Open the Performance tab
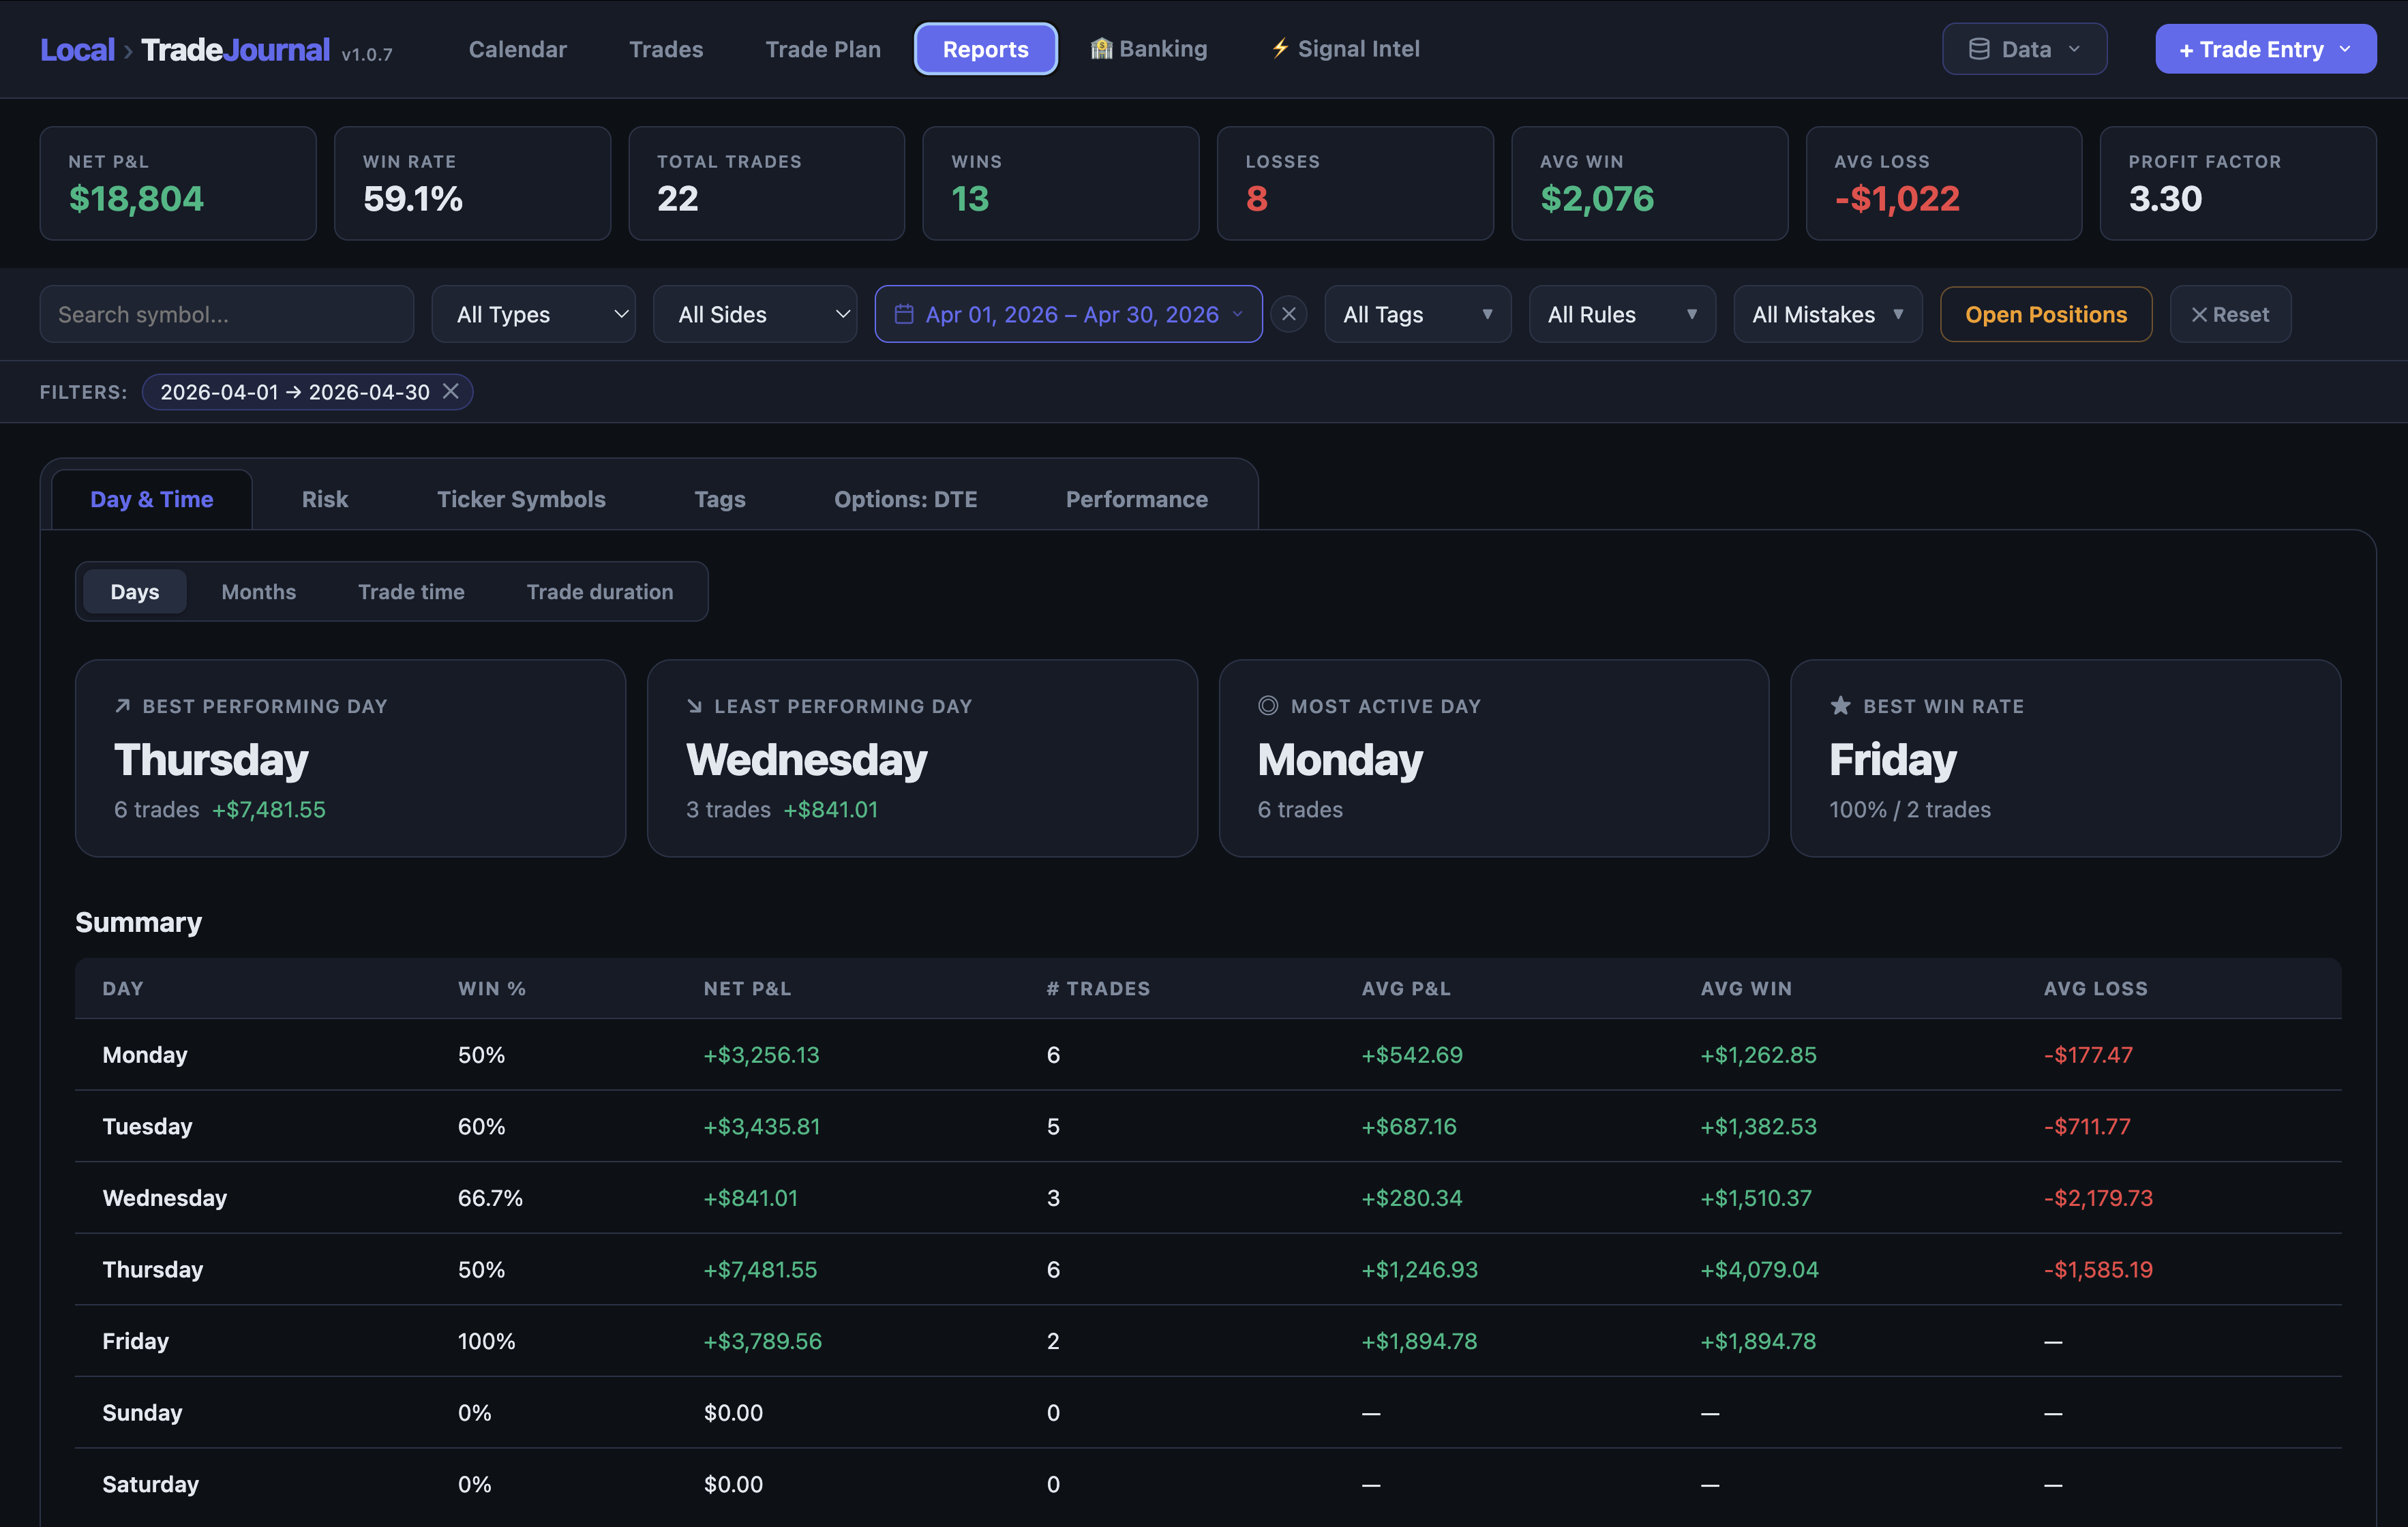Image resolution: width=2408 pixels, height=1527 pixels. (x=1136, y=499)
